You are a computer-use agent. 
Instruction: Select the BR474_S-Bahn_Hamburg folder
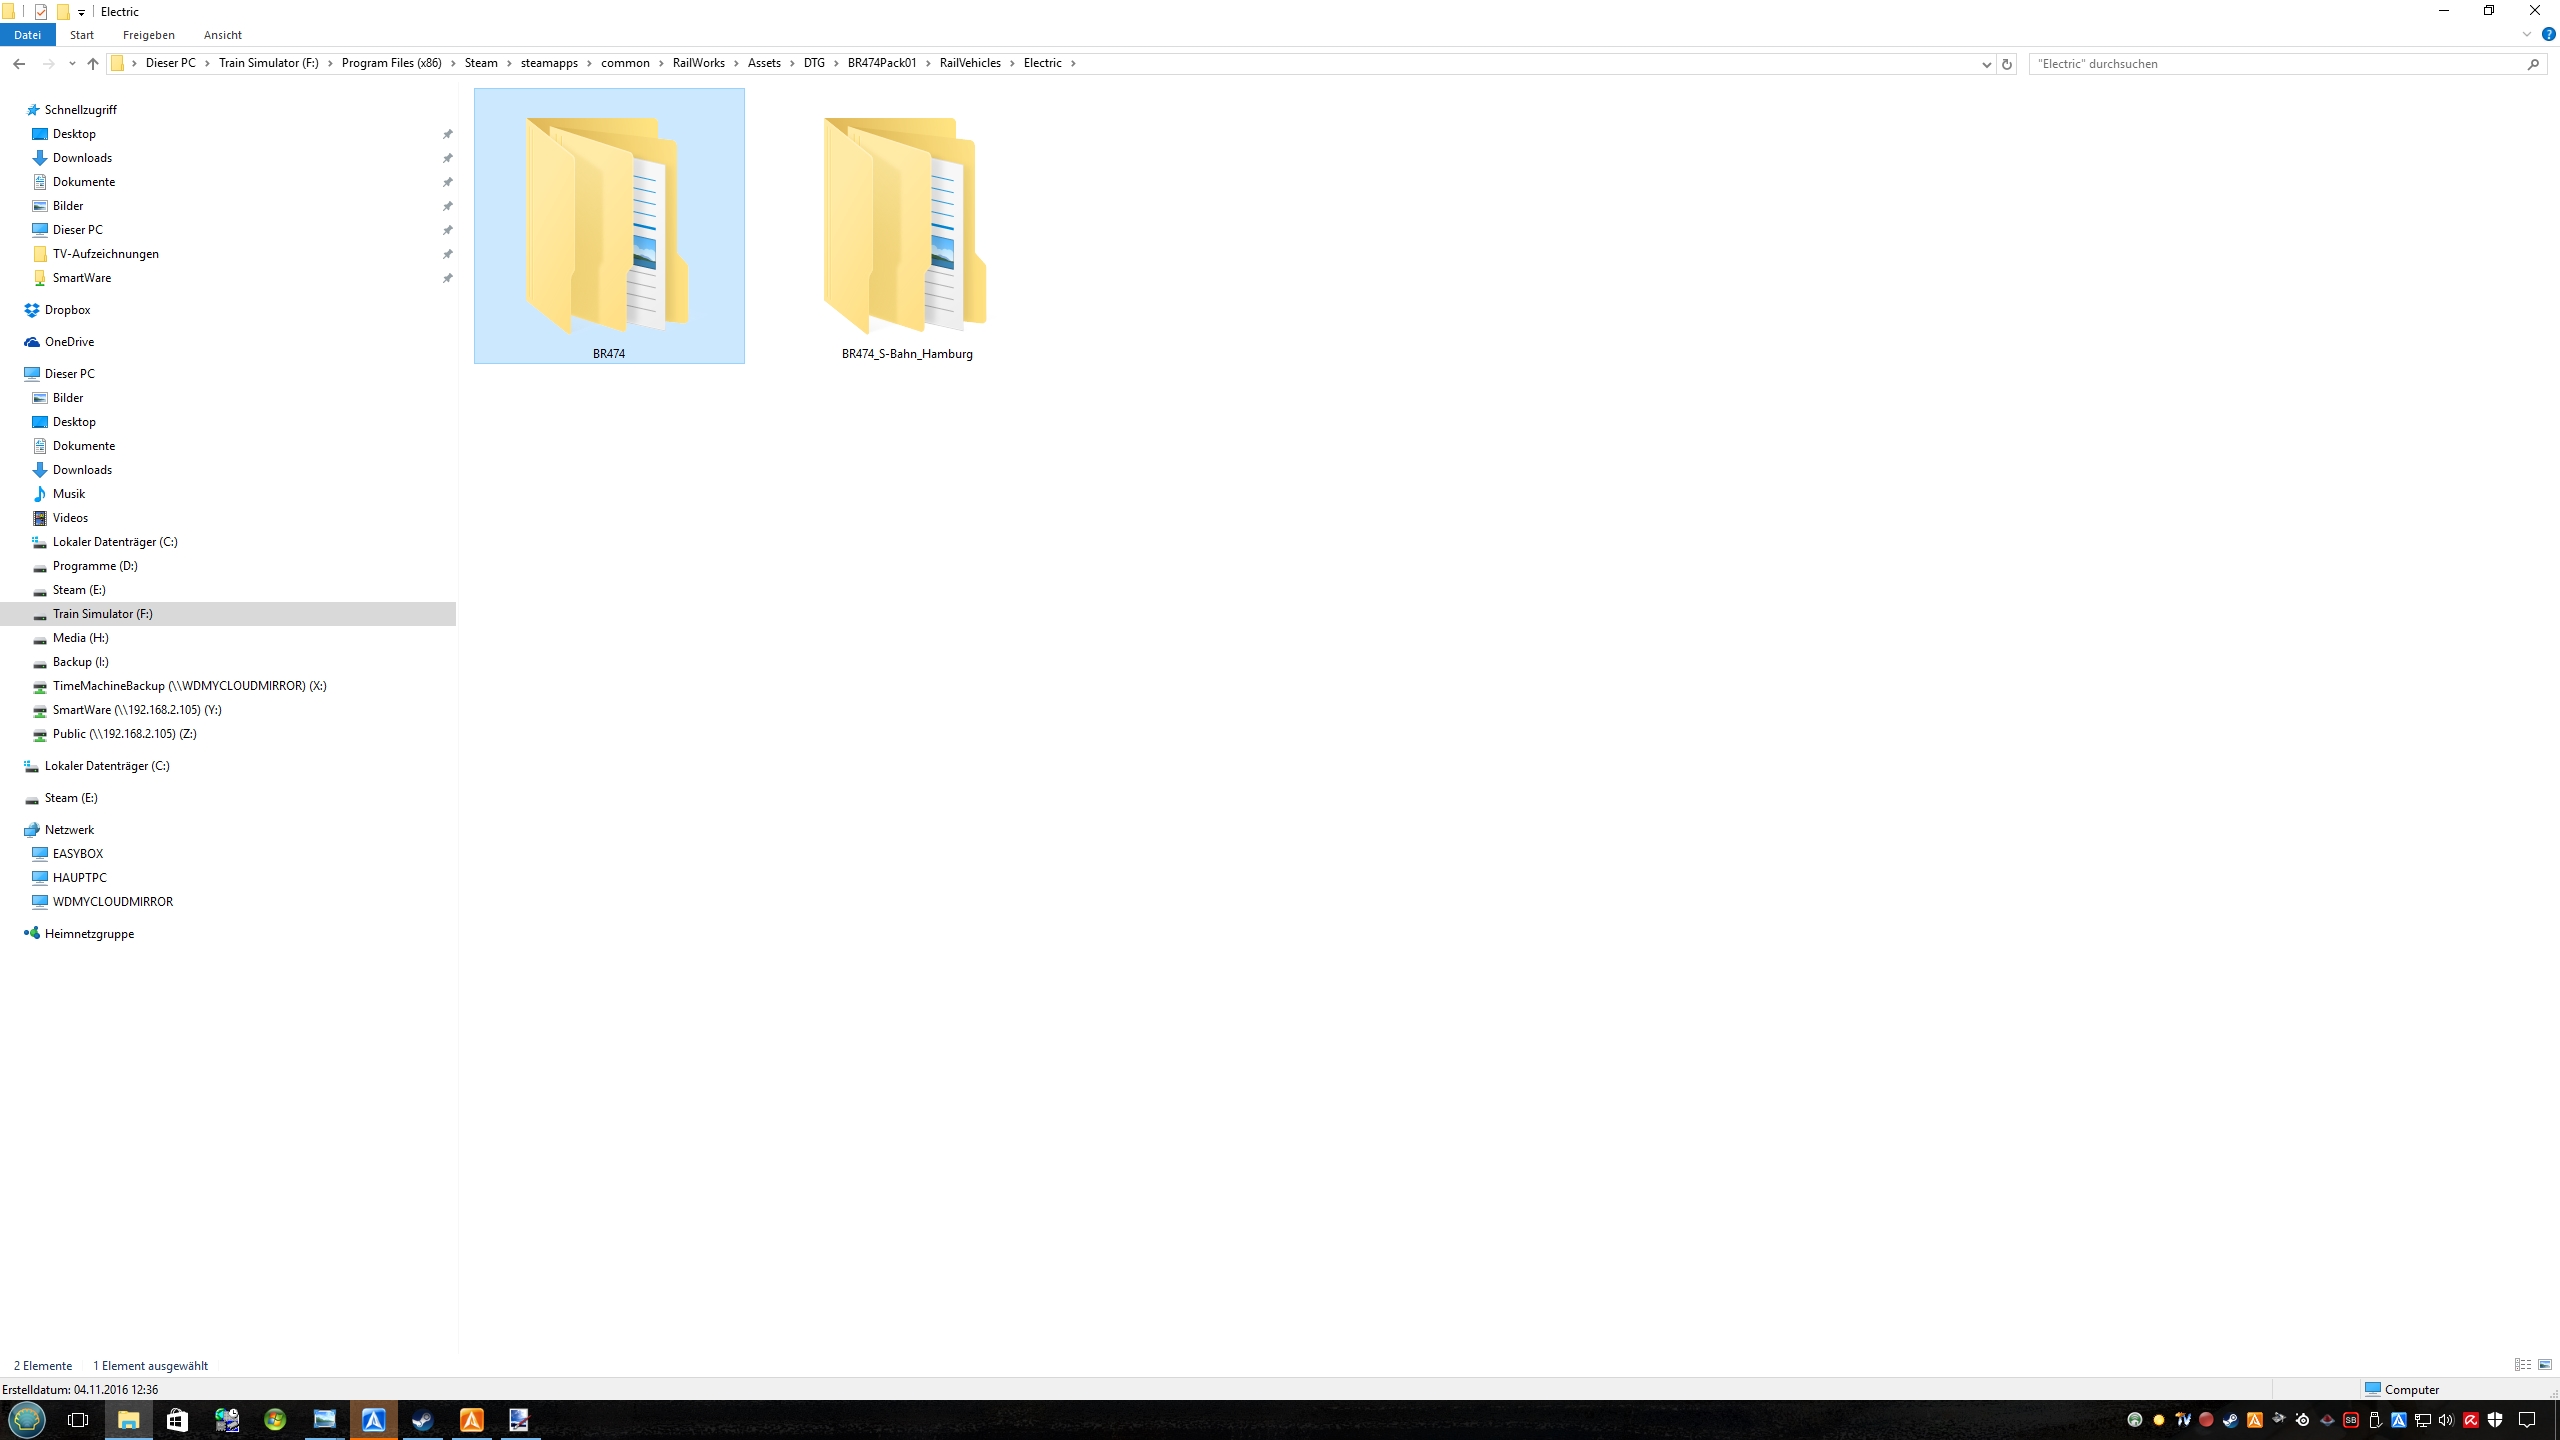tap(906, 240)
